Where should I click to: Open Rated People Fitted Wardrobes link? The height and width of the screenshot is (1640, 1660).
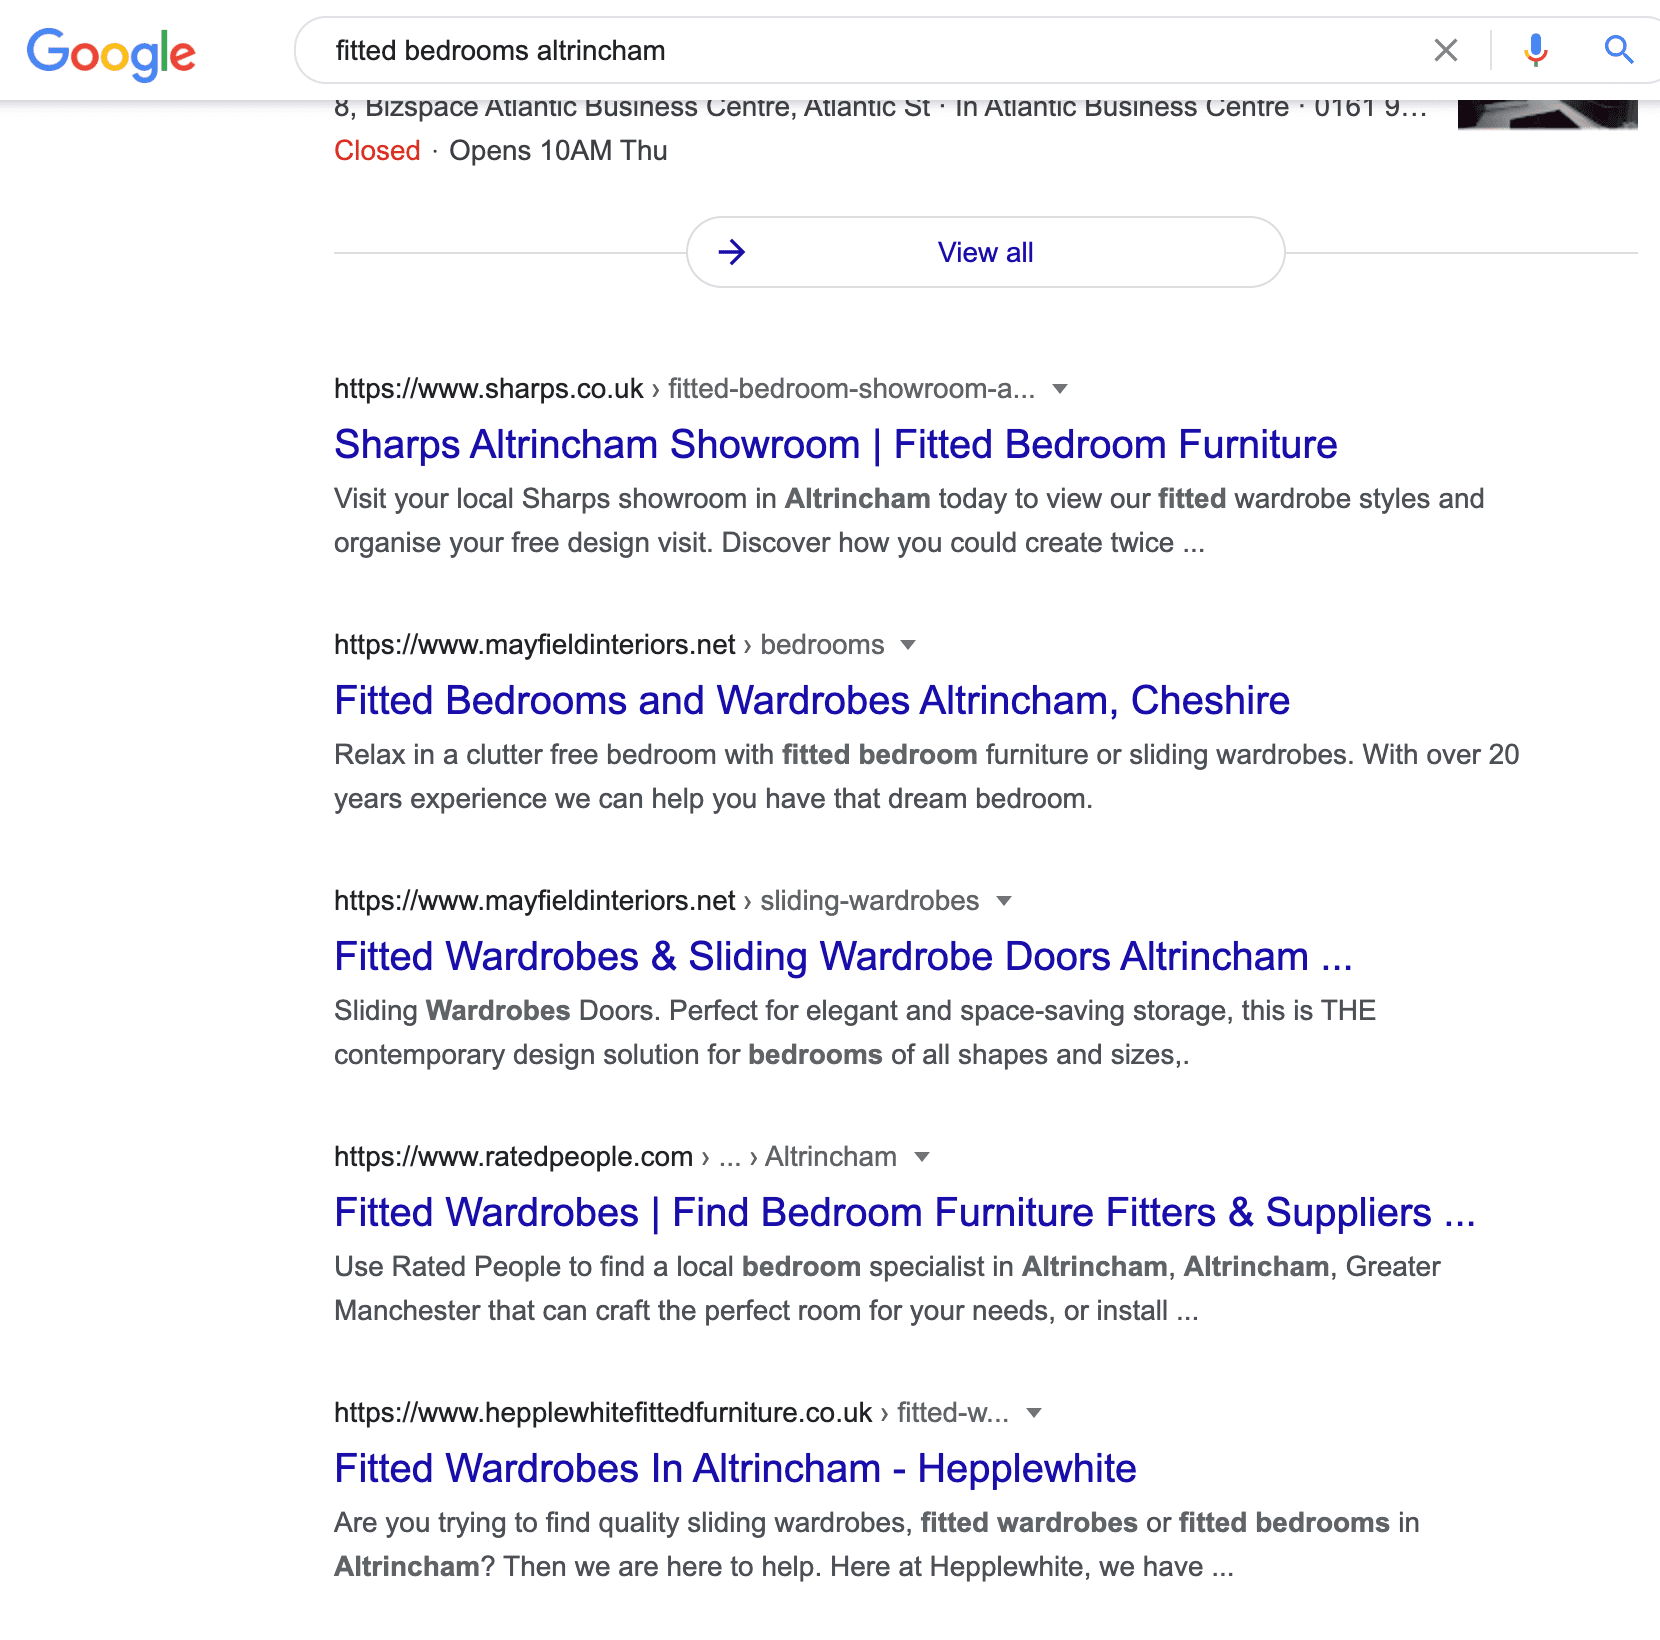point(905,1213)
